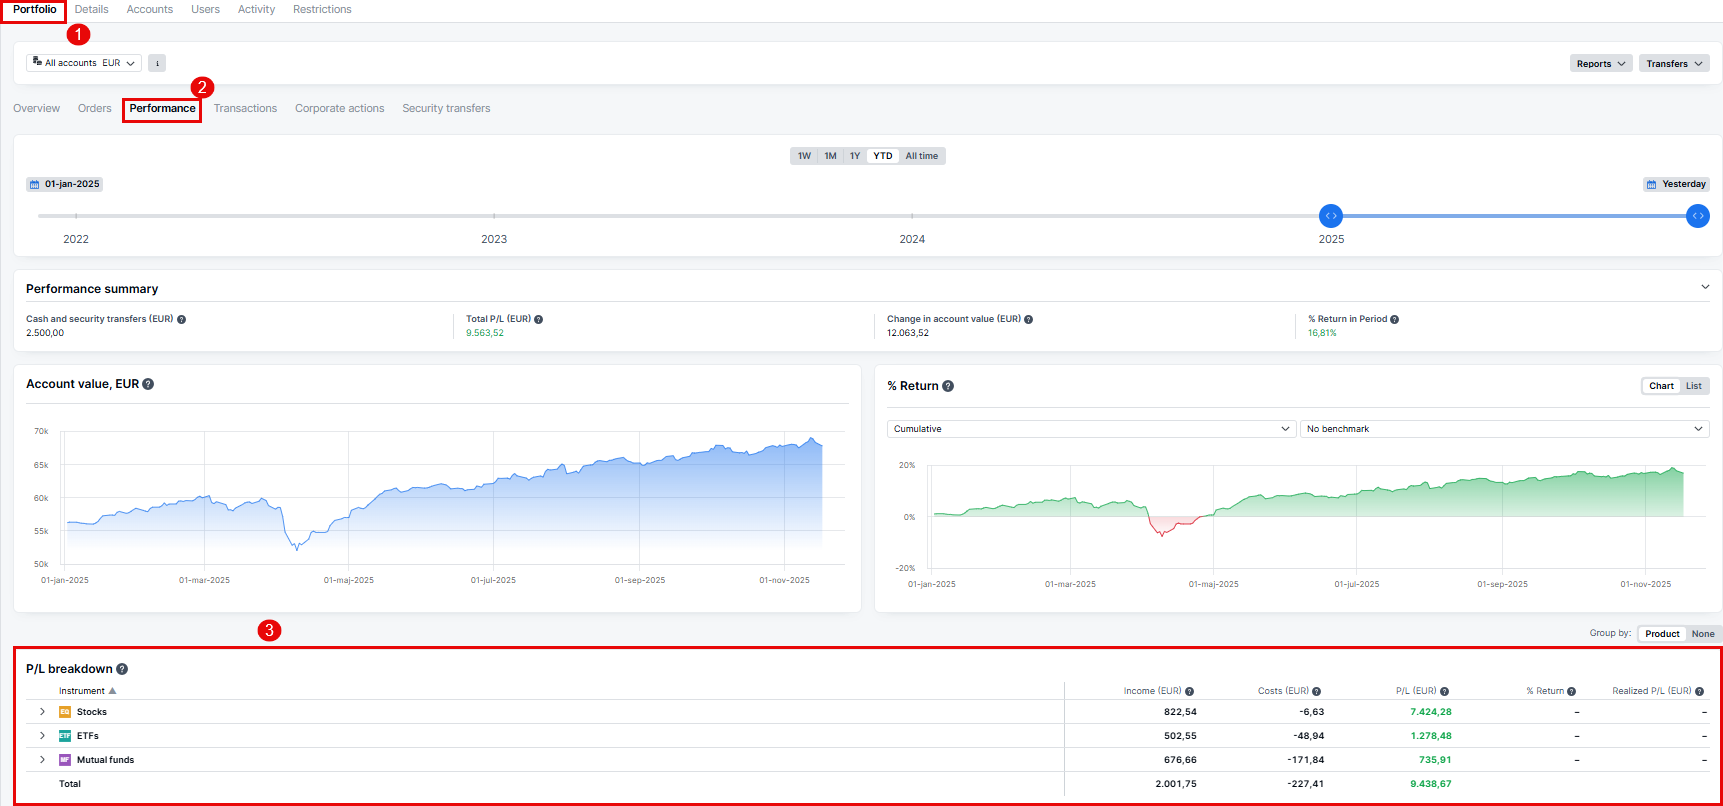This screenshot has height=806, width=1723.
Task: Click help icon beside Account value, EUR
Action: tap(148, 384)
